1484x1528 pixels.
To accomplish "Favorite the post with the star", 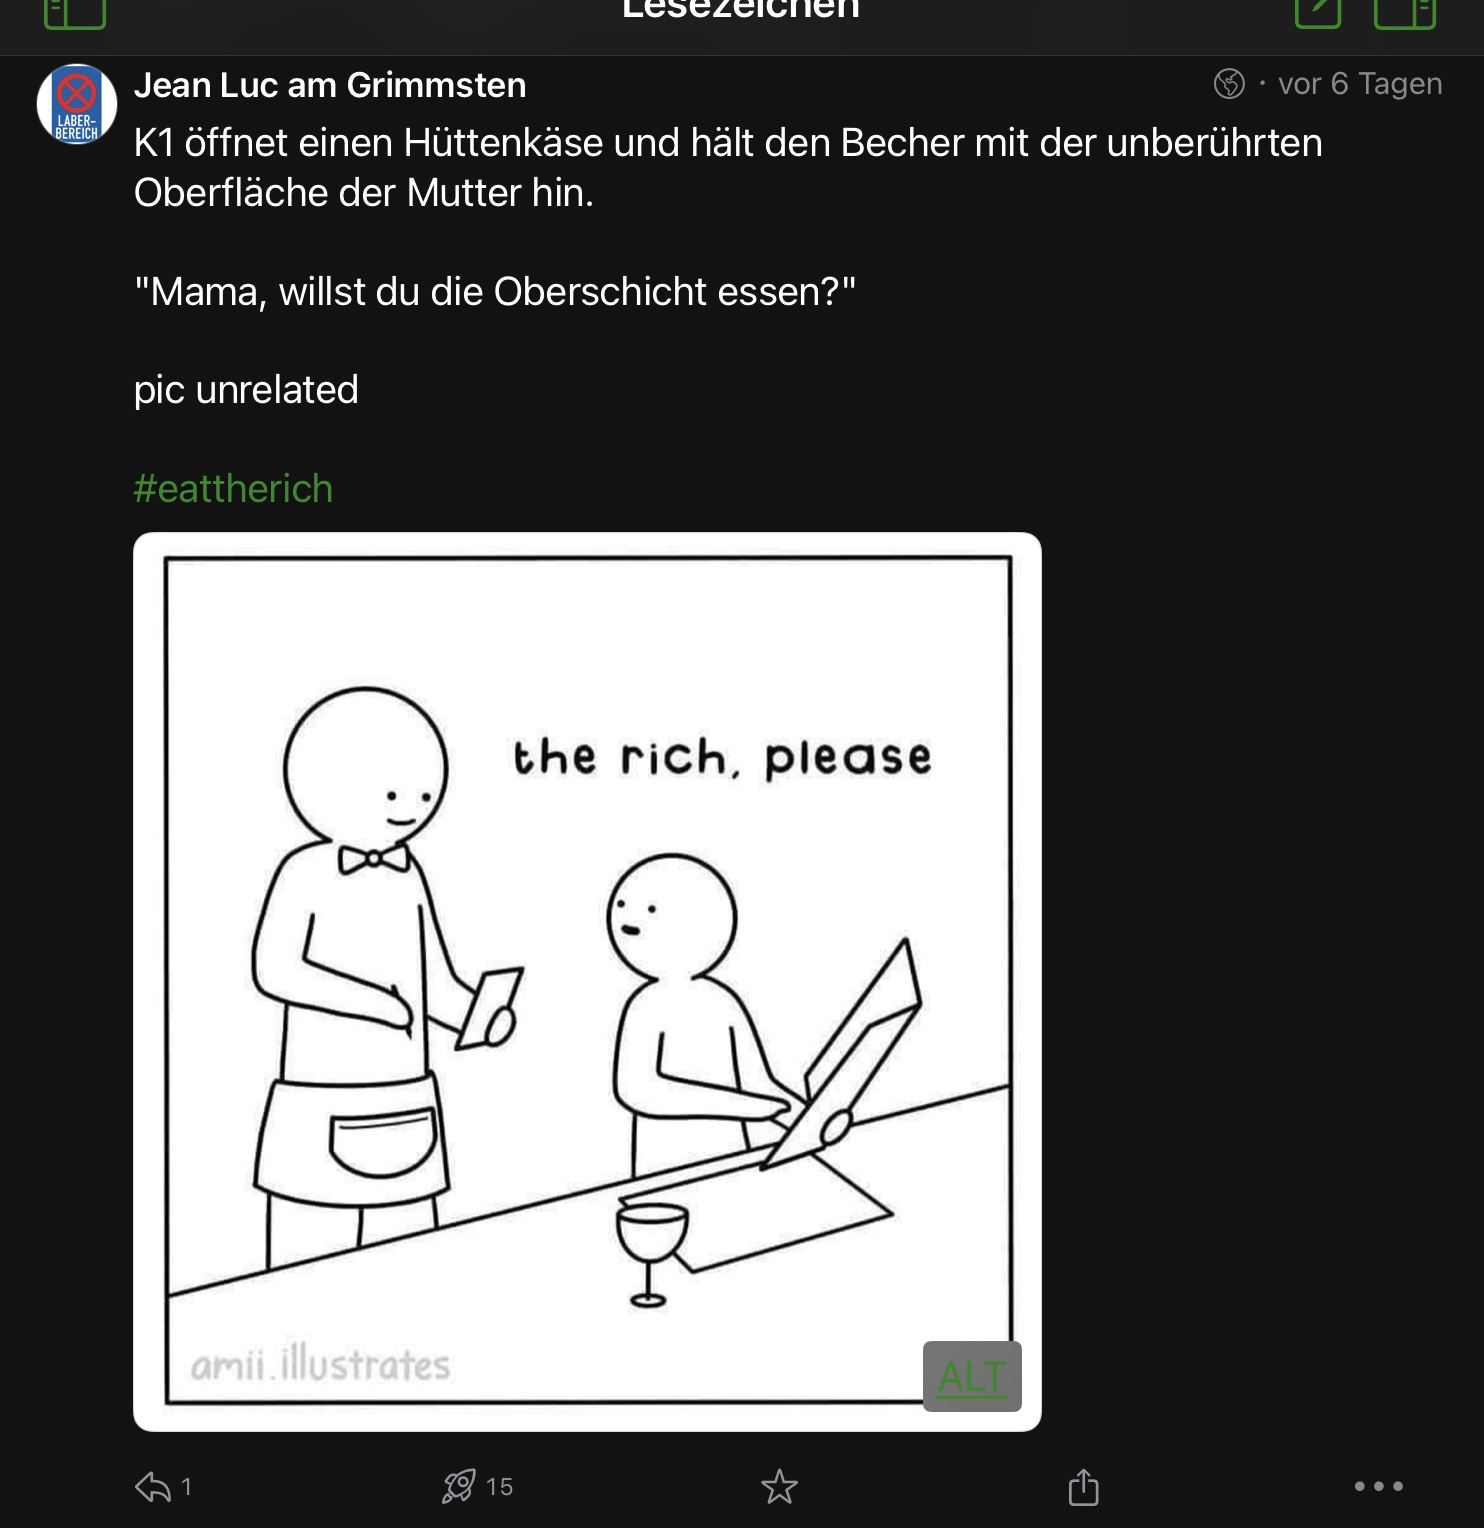I will 779,1487.
